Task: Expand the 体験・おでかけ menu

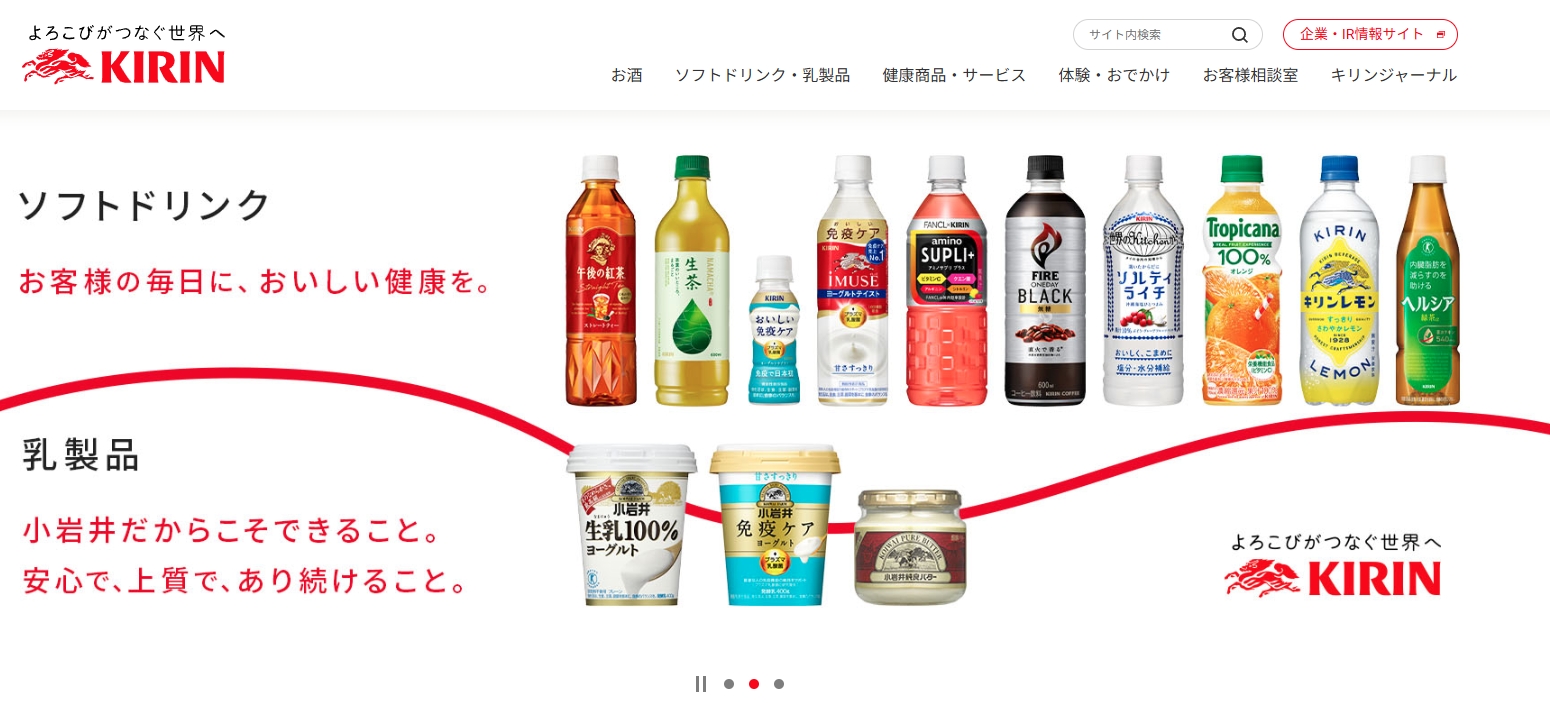Action: pyautogui.click(x=1114, y=75)
